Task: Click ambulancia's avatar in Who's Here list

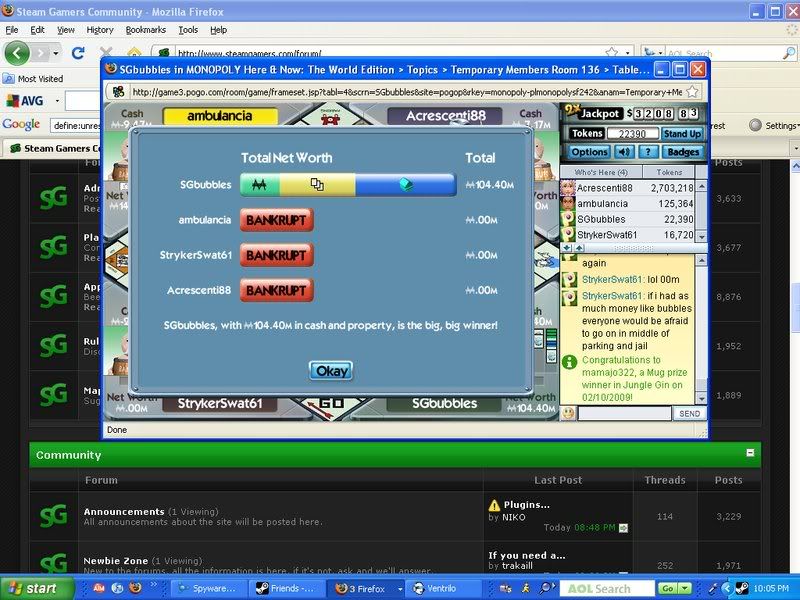Action: point(568,204)
